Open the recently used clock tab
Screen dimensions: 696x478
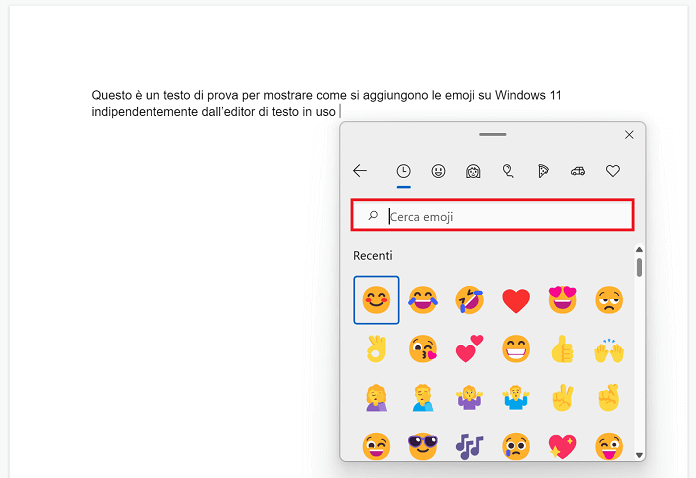coord(403,171)
